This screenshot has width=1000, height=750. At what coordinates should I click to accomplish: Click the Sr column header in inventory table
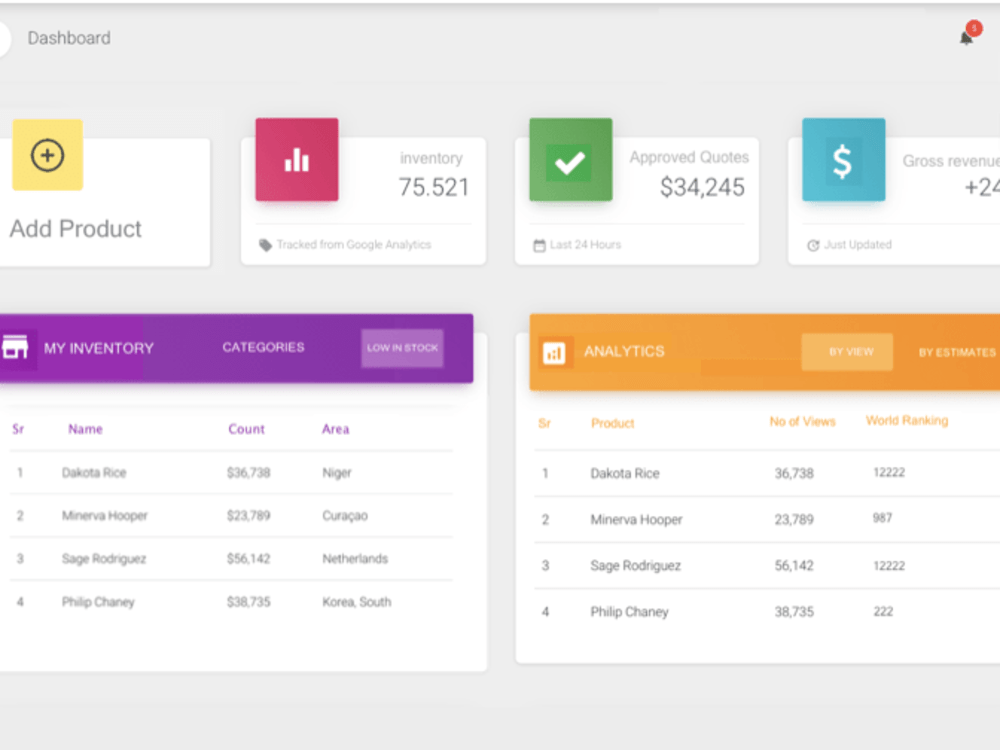(18, 429)
